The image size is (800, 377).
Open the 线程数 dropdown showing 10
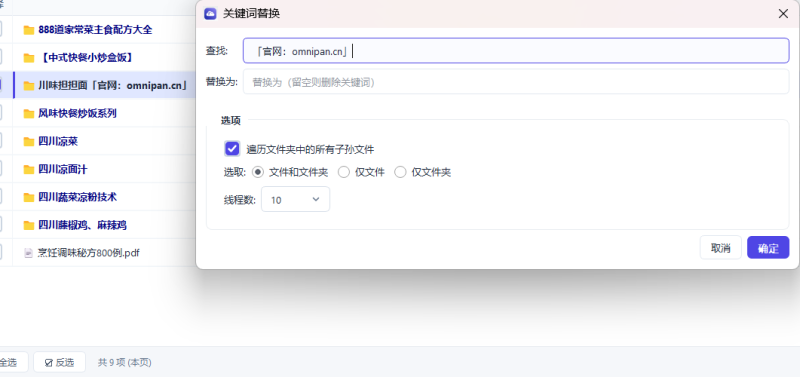coord(295,199)
